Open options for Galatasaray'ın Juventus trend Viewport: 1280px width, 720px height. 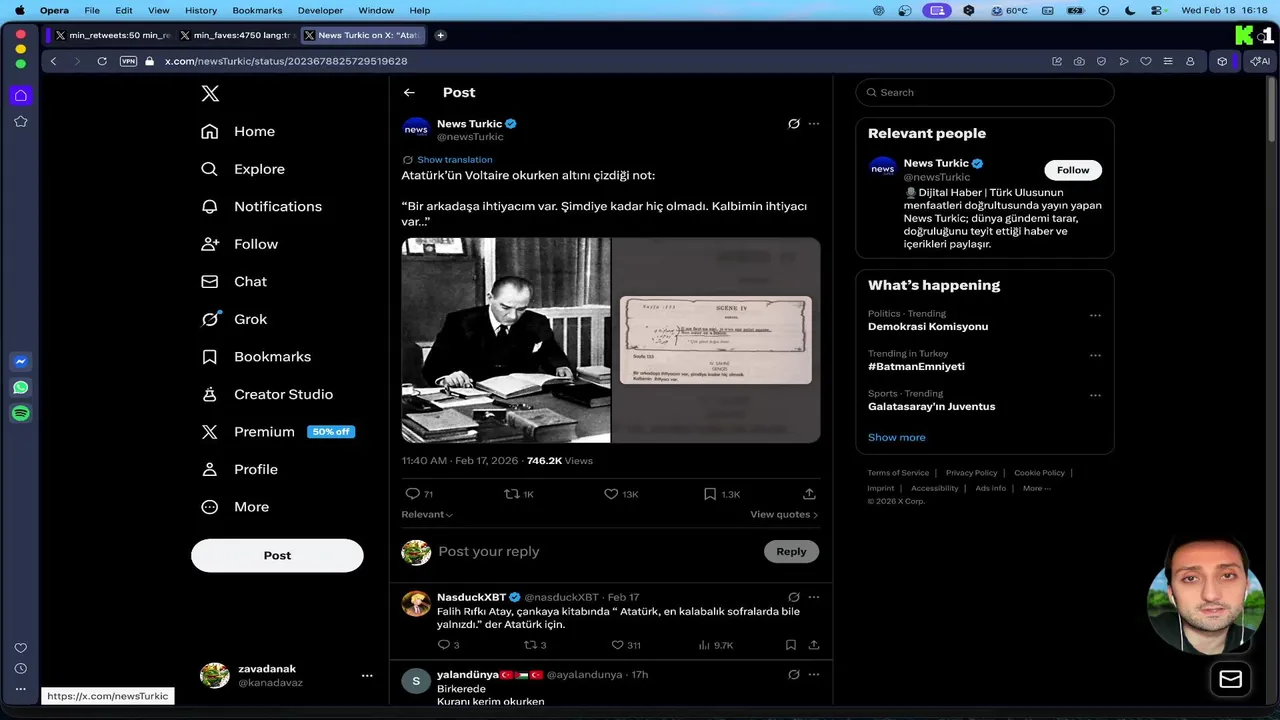1095,395
